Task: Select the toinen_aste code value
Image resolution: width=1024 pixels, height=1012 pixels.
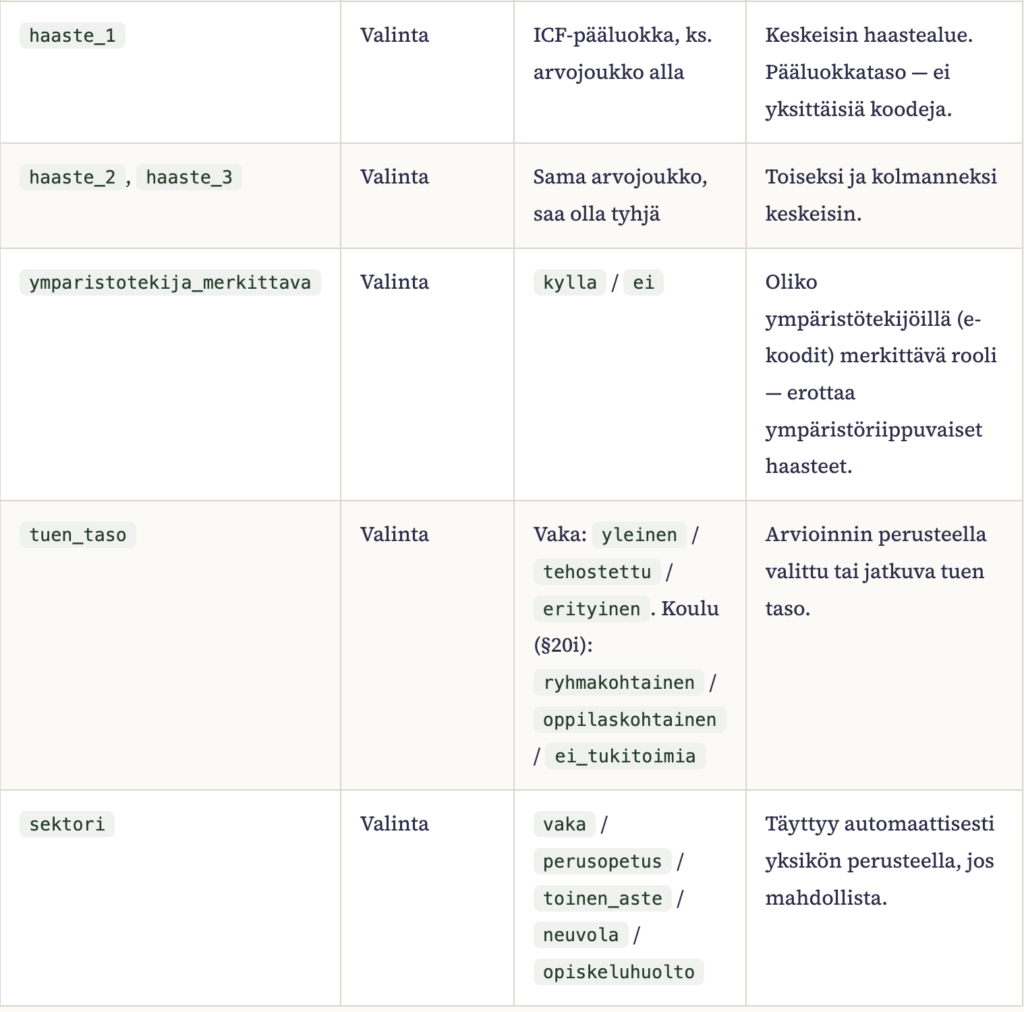Action: tap(602, 898)
